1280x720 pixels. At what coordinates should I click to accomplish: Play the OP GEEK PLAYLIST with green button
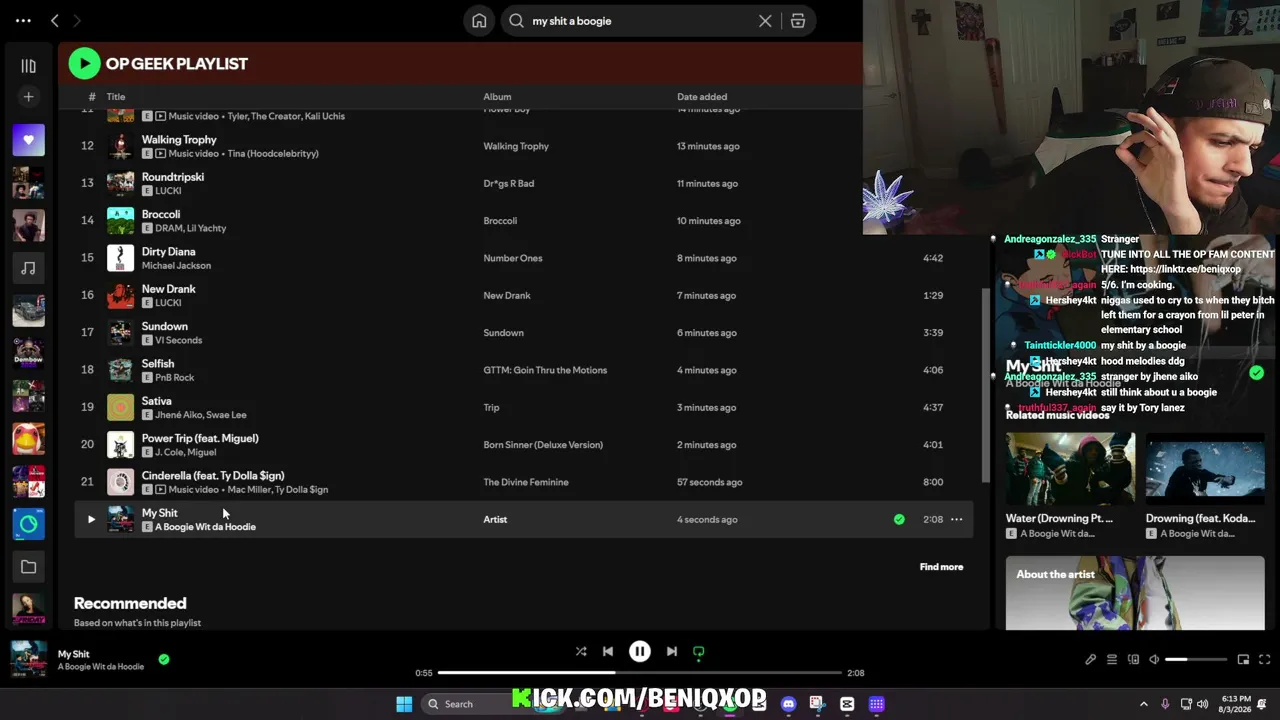[84, 64]
